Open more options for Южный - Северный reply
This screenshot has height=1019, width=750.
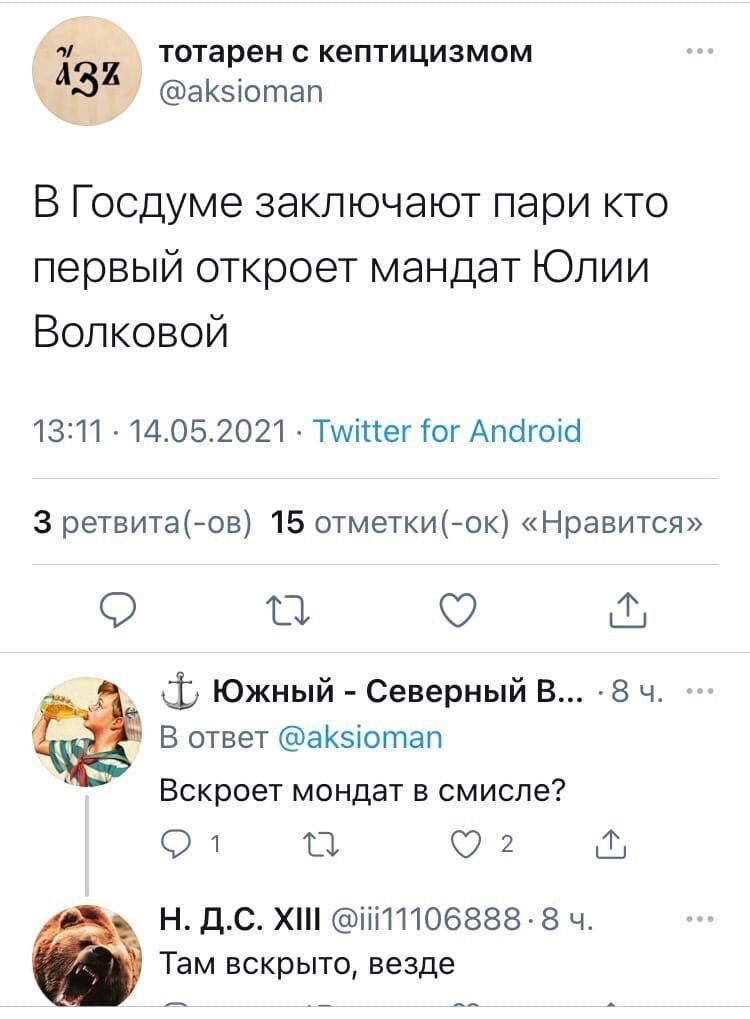pyautogui.click(x=700, y=691)
